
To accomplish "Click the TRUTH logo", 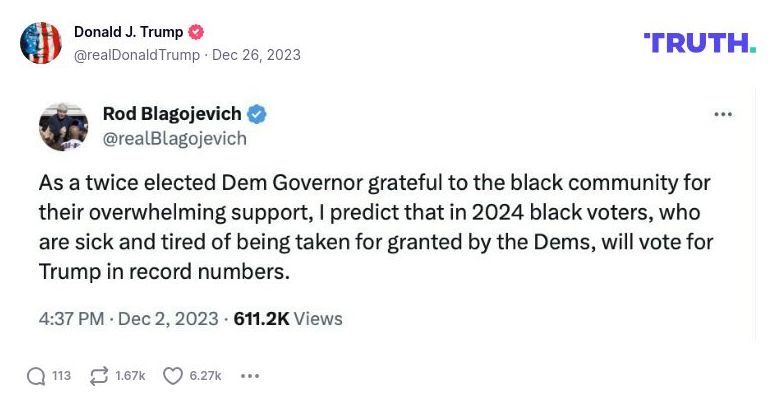I will point(700,43).
